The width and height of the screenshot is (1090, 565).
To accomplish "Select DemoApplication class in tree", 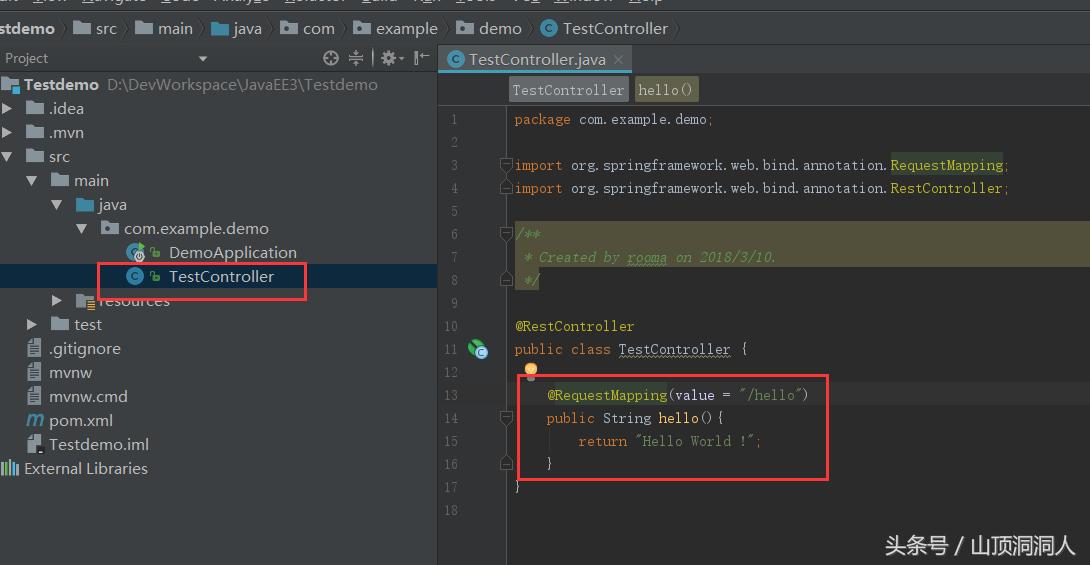I will [x=232, y=252].
